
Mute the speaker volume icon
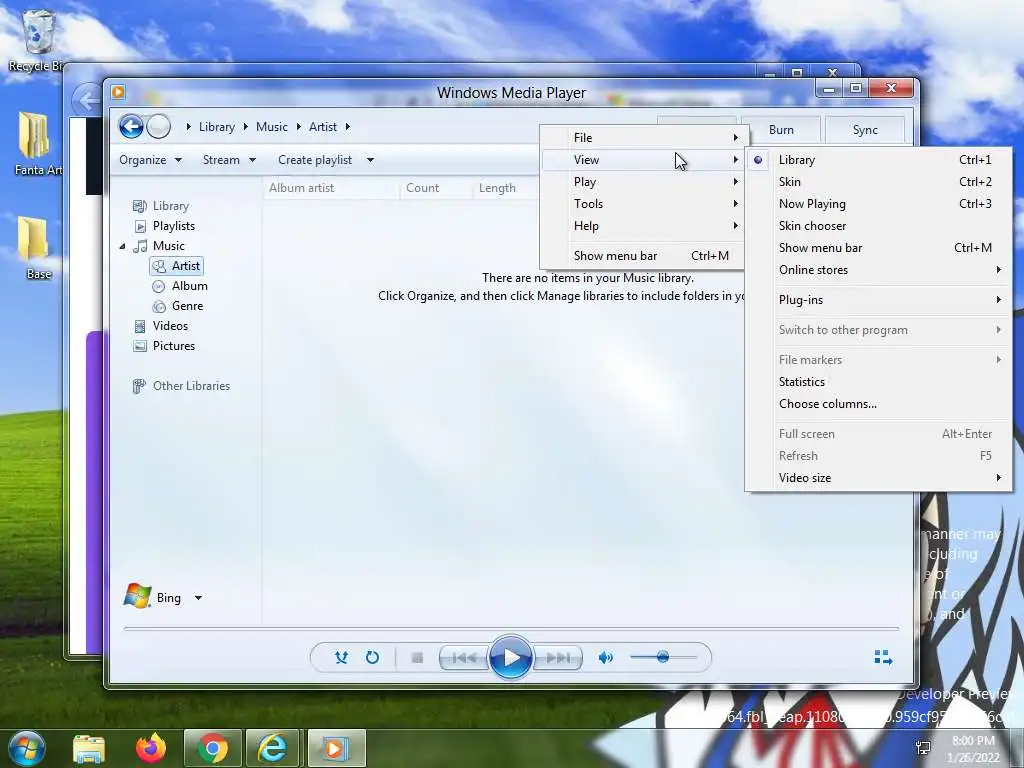coord(605,658)
